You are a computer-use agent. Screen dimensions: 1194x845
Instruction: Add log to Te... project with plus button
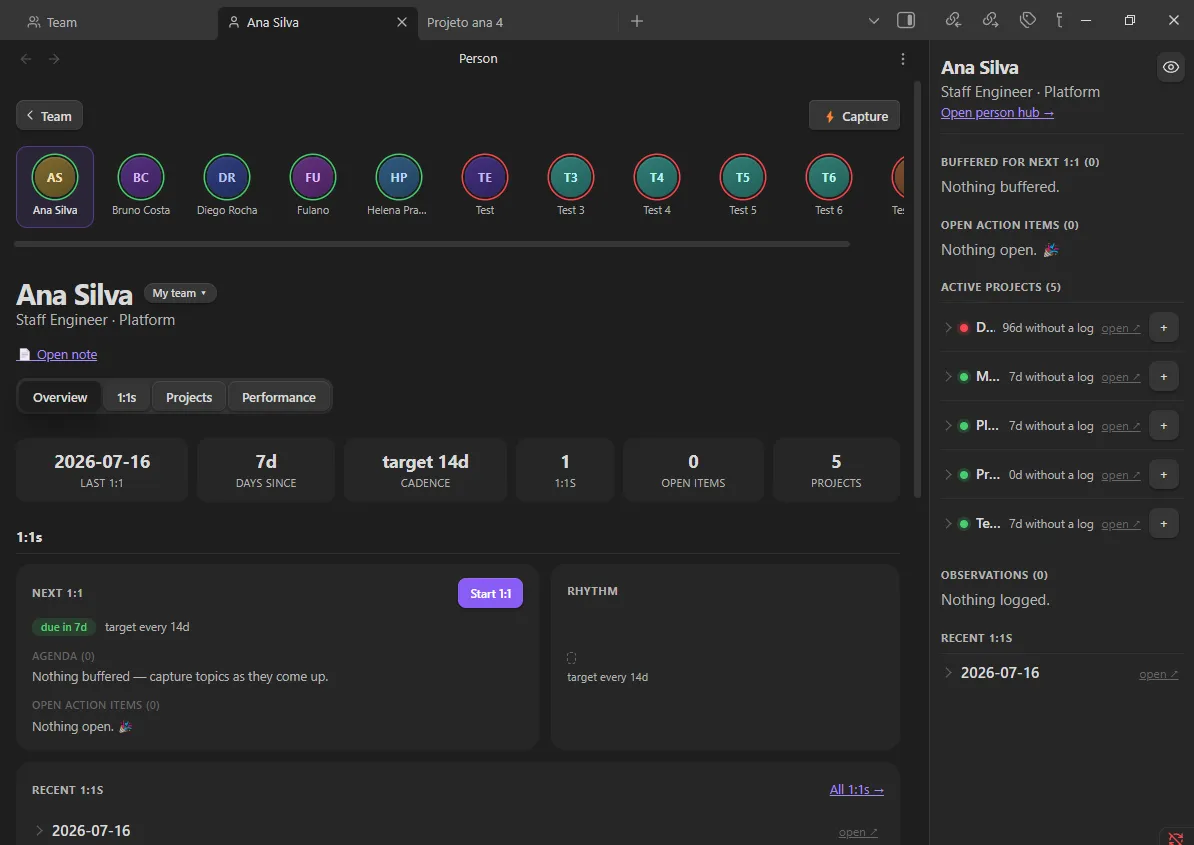[x=1164, y=524]
